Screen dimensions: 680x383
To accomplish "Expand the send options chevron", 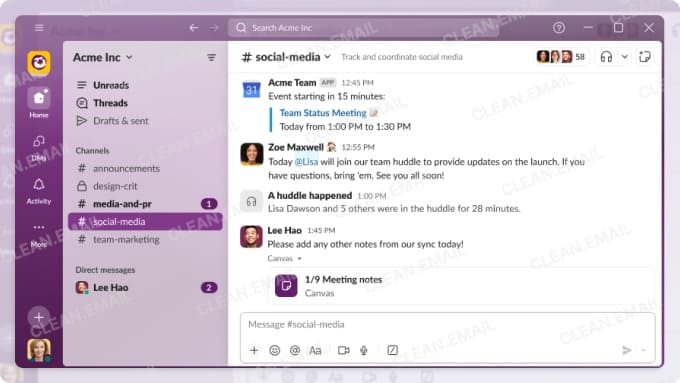I will coord(644,350).
